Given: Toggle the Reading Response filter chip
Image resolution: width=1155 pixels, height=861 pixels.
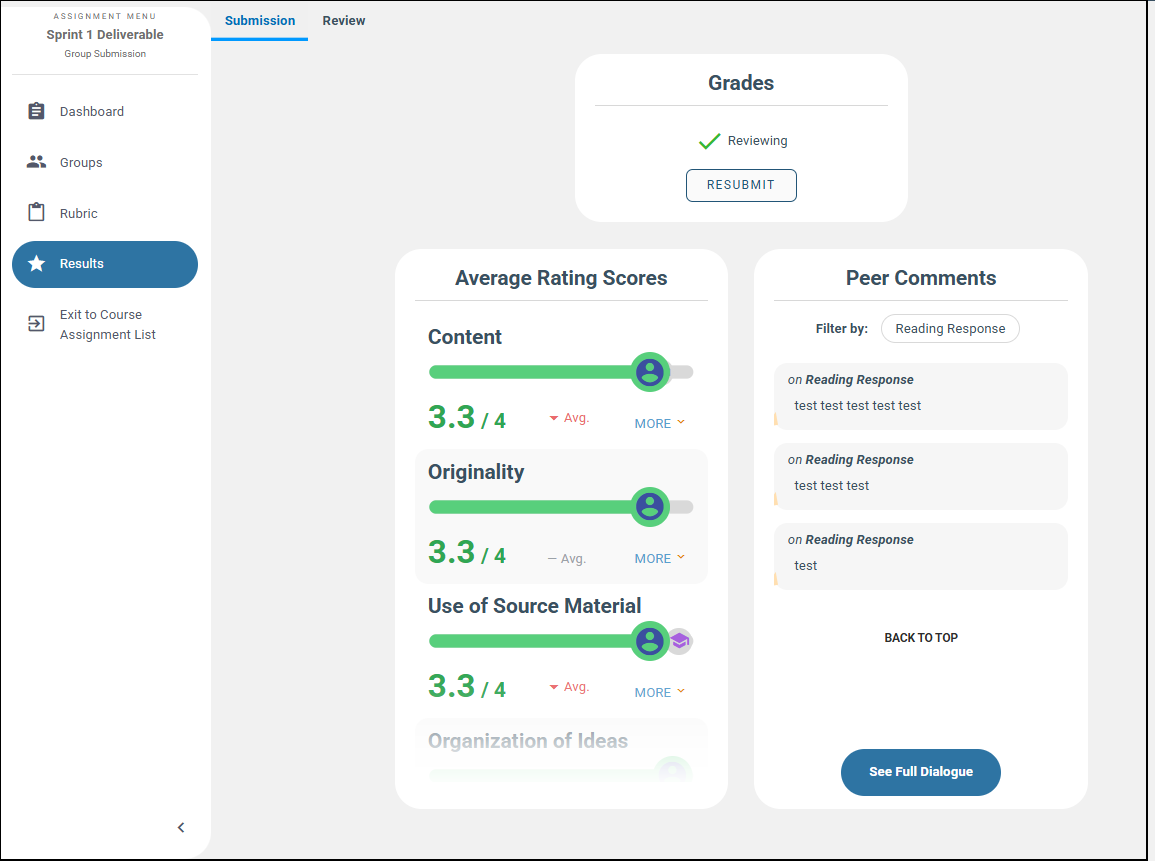Looking at the screenshot, I should [949, 329].
